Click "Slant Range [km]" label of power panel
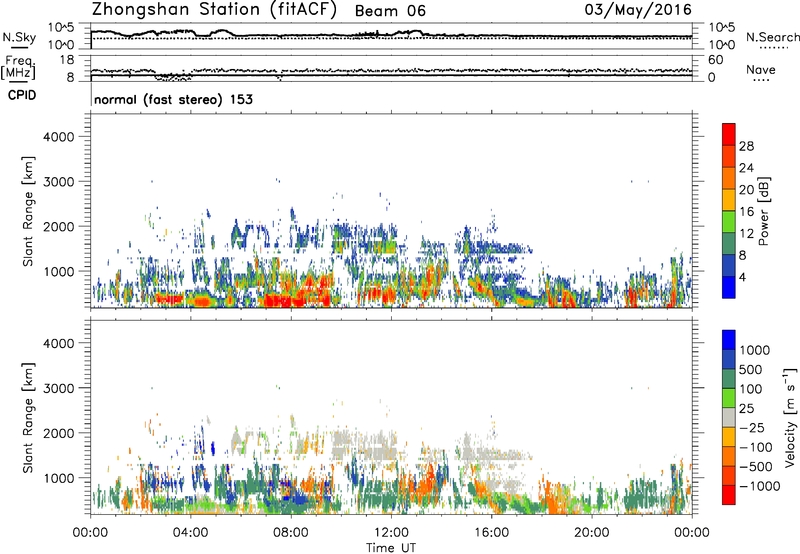The image size is (800, 554). click(x=28, y=211)
